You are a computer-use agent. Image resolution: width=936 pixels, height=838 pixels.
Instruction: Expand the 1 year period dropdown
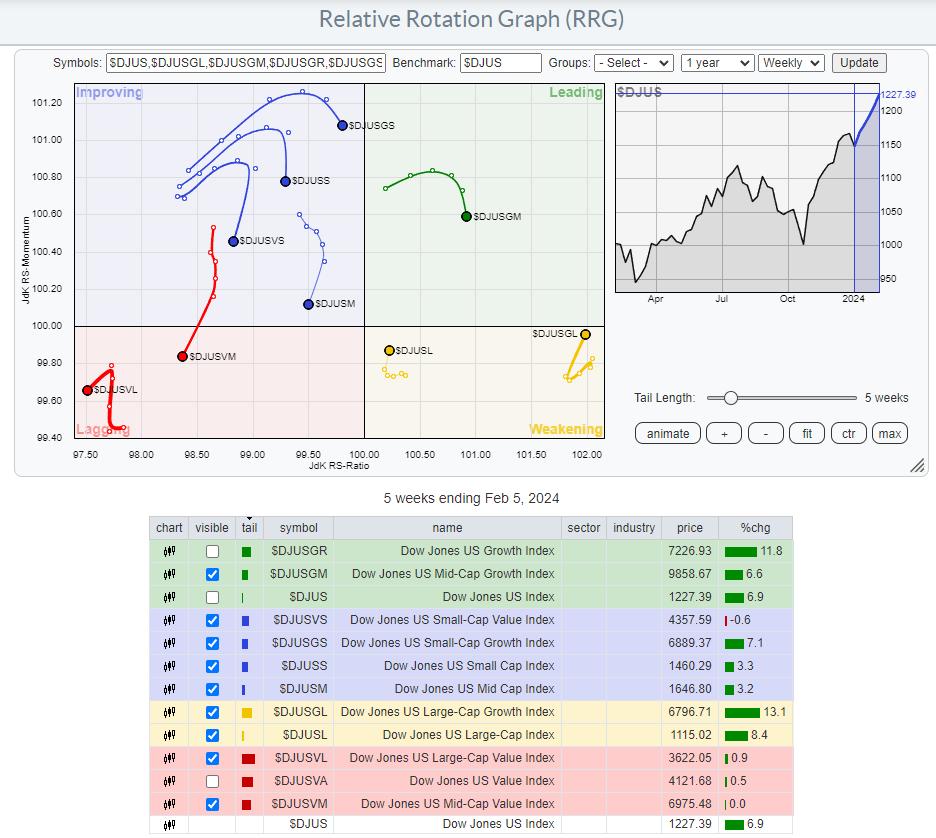click(x=716, y=62)
